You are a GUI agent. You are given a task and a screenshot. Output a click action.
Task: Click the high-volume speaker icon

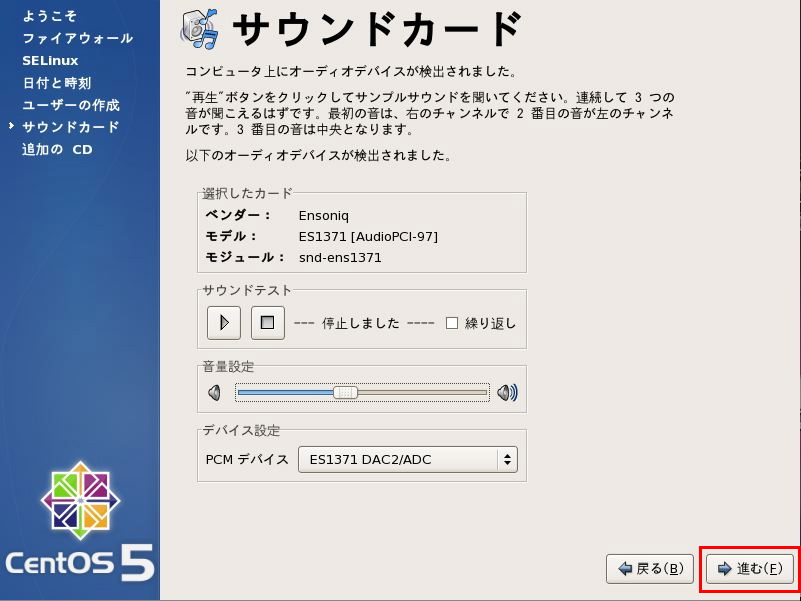tap(507, 392)
